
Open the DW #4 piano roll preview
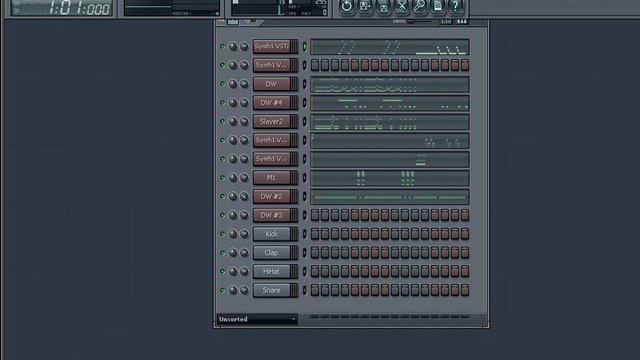click(390, 103)
